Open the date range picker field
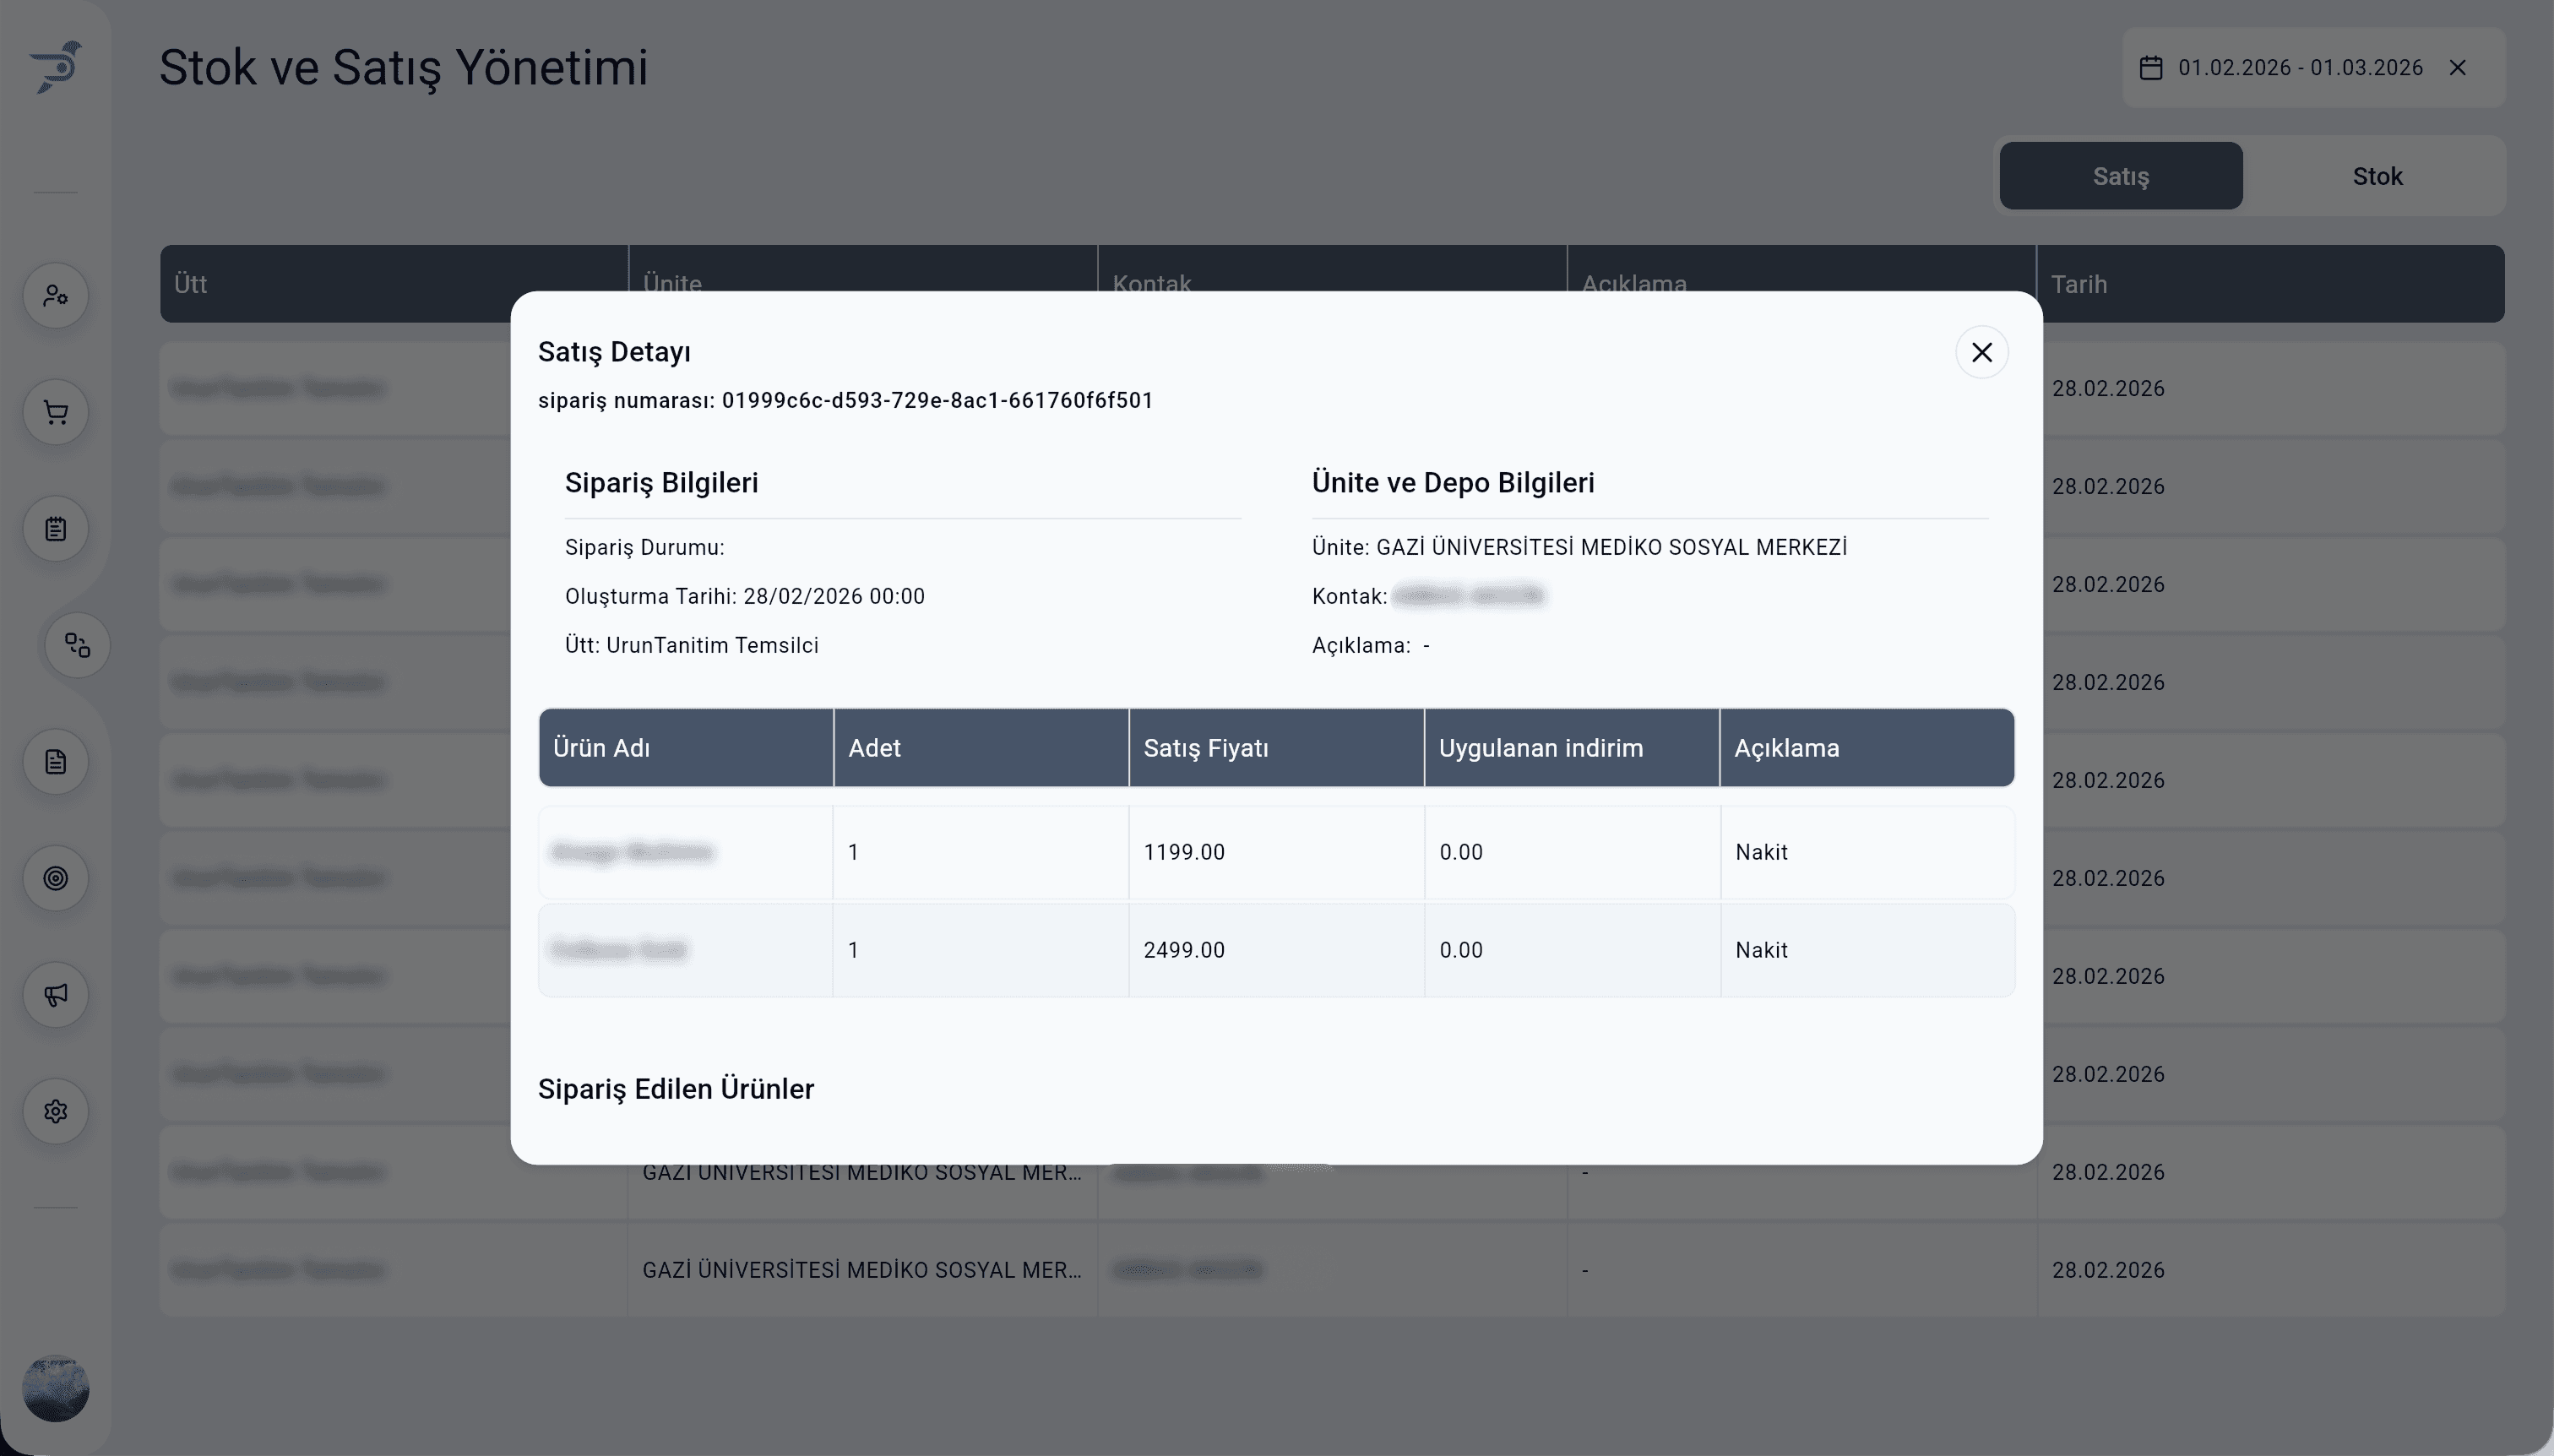Screen dimensions: 2554x1456 pyautogui.click(x=2299, y=68)
